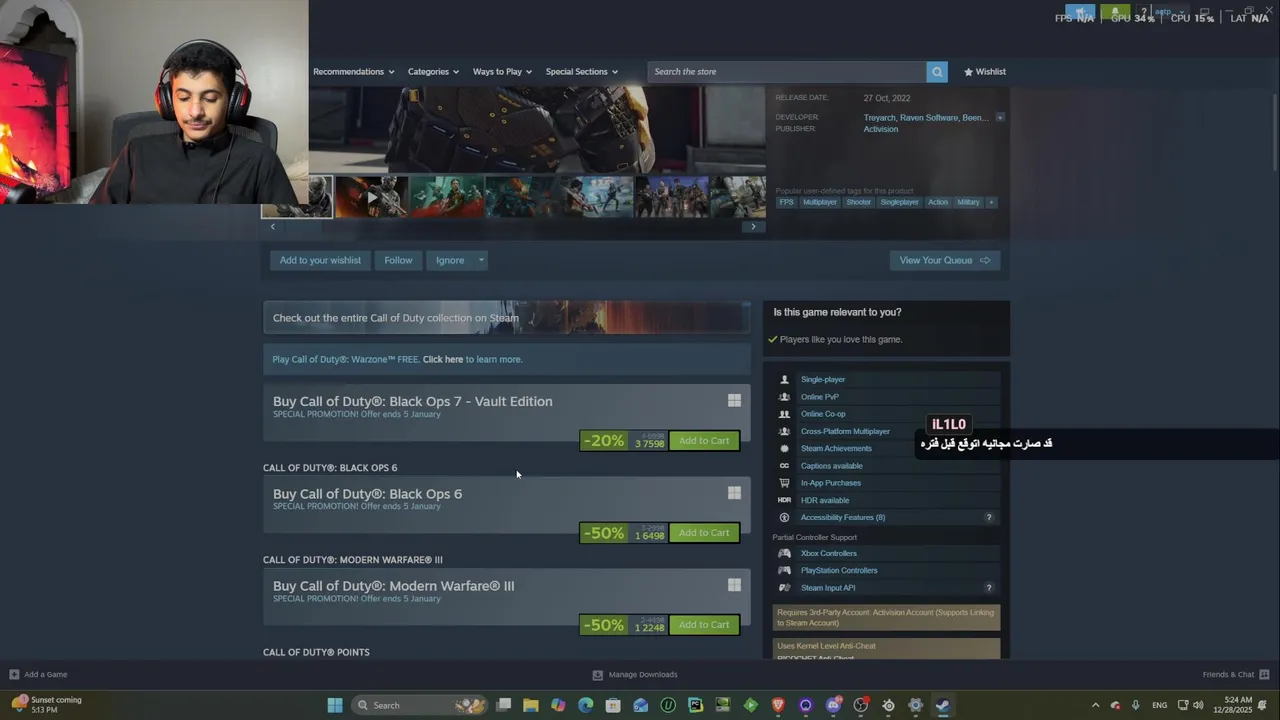Click the Add a Game plus icon
The height and width of the screenshot is (720, 1280).
[x=14, y=675]
